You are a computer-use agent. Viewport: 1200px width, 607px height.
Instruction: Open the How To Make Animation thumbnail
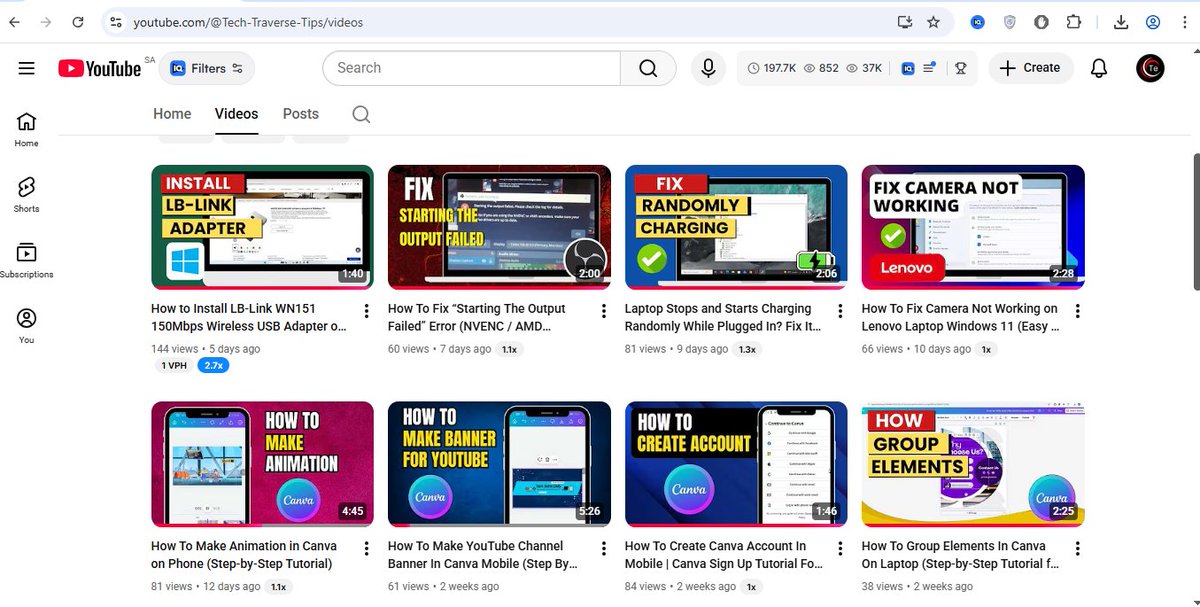pos(262,464)
